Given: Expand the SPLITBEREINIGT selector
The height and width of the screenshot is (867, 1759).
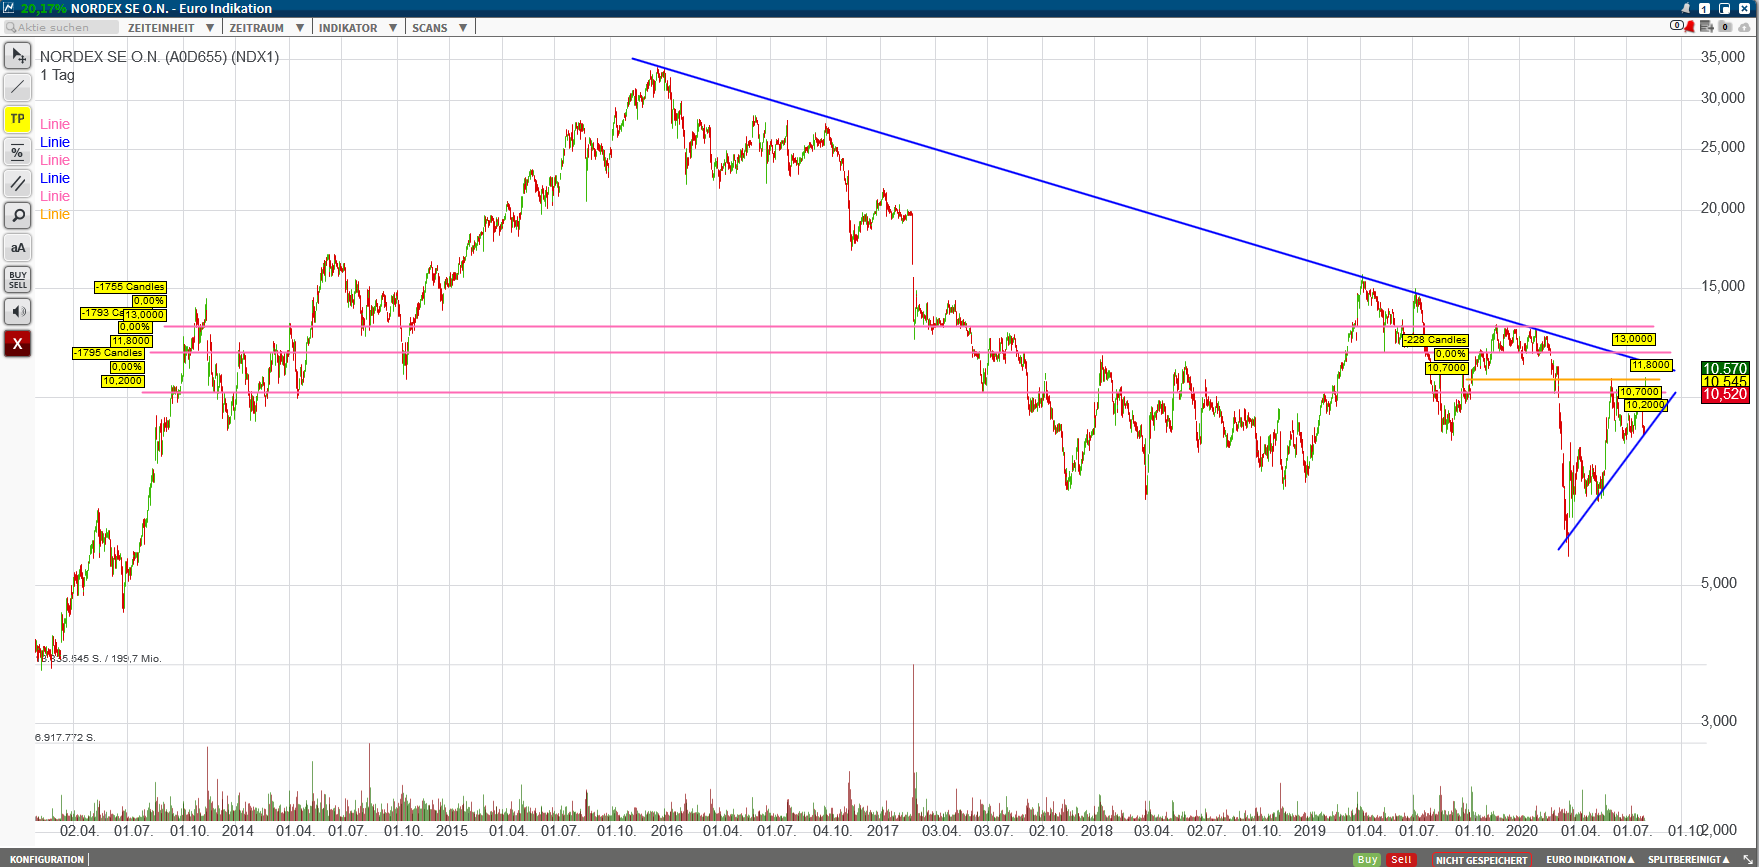Looking at the screenshot, I should point(1689,860).
